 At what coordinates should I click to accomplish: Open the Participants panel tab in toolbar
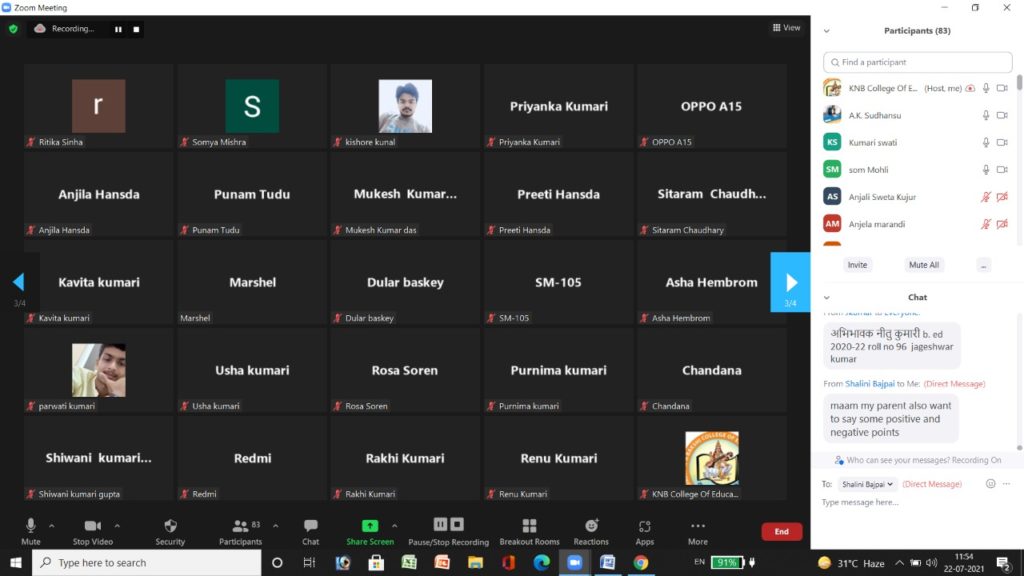tap(240, 526)
